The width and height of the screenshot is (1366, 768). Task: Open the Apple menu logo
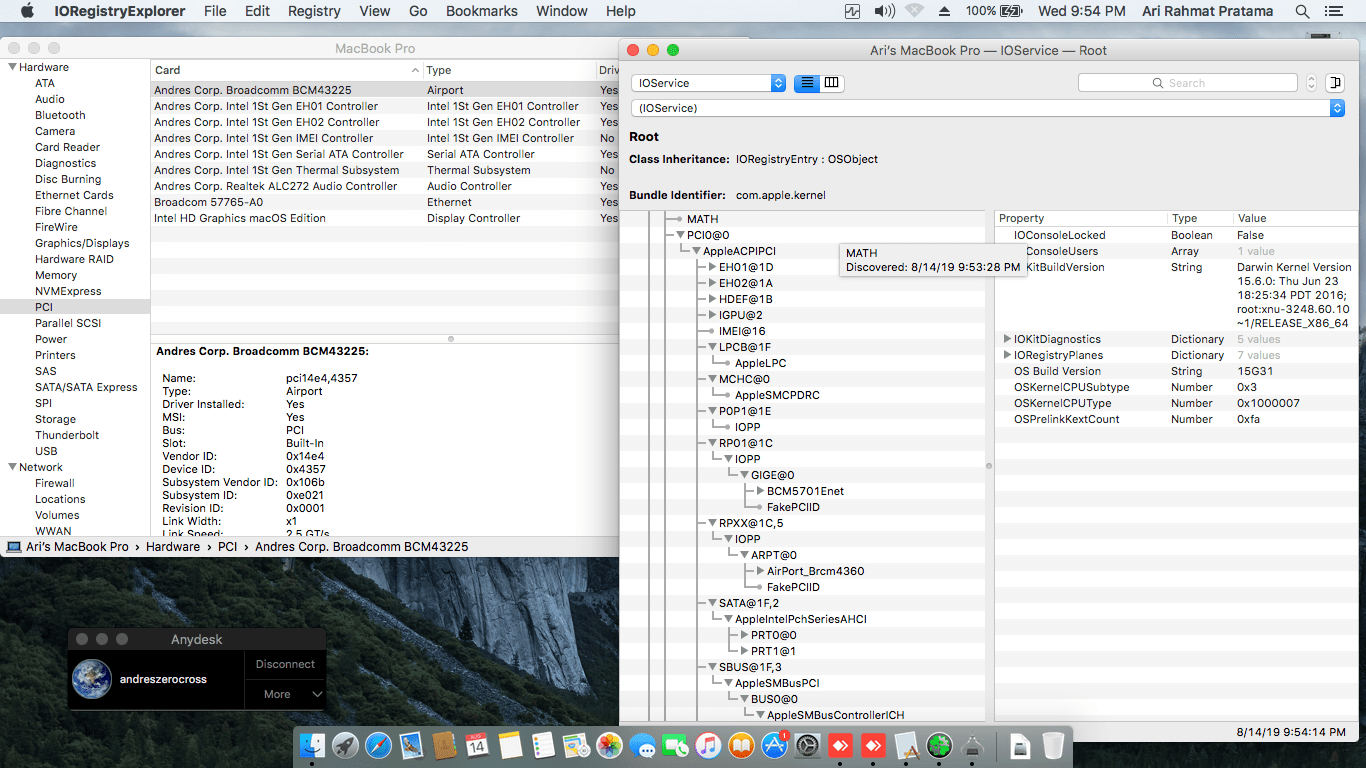click(28, 11)
